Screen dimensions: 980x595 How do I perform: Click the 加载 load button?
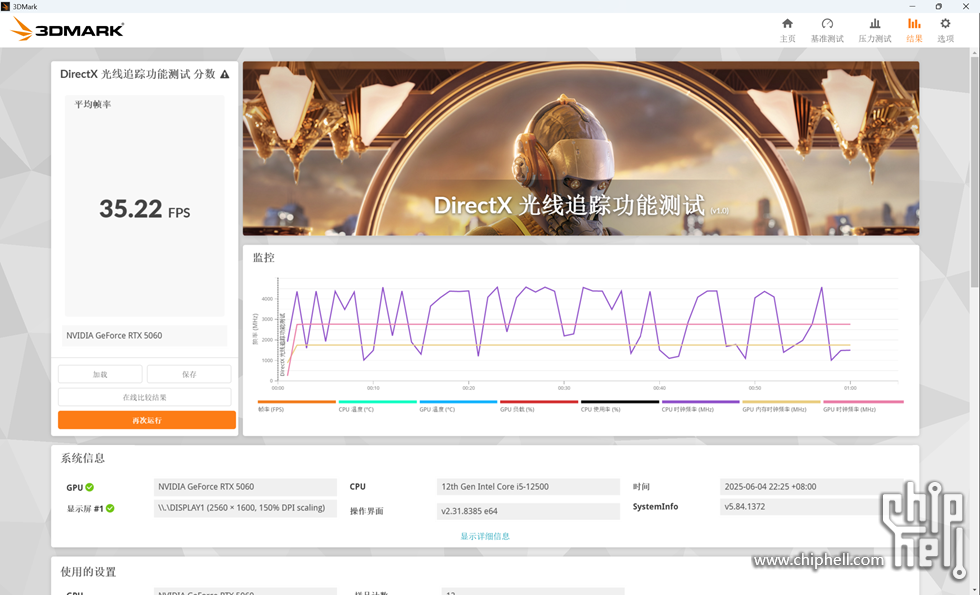[x=100, y=374]
